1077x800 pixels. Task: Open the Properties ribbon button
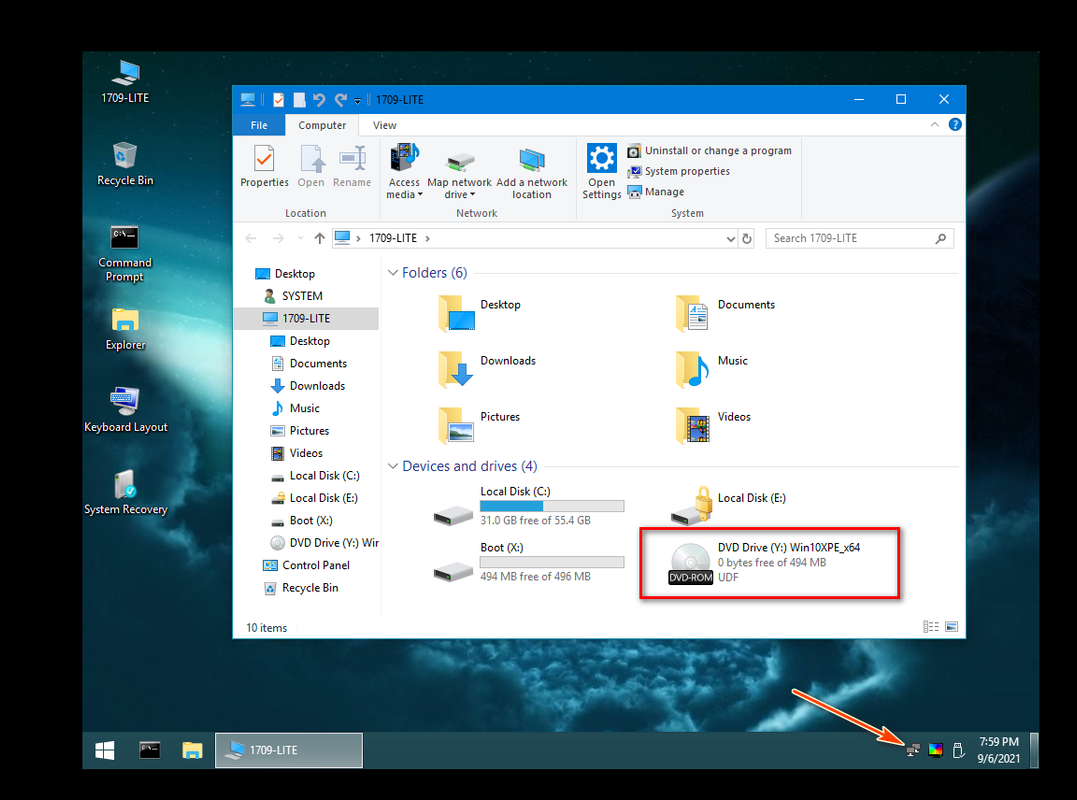pyautogui.click(x=264, y=167)
